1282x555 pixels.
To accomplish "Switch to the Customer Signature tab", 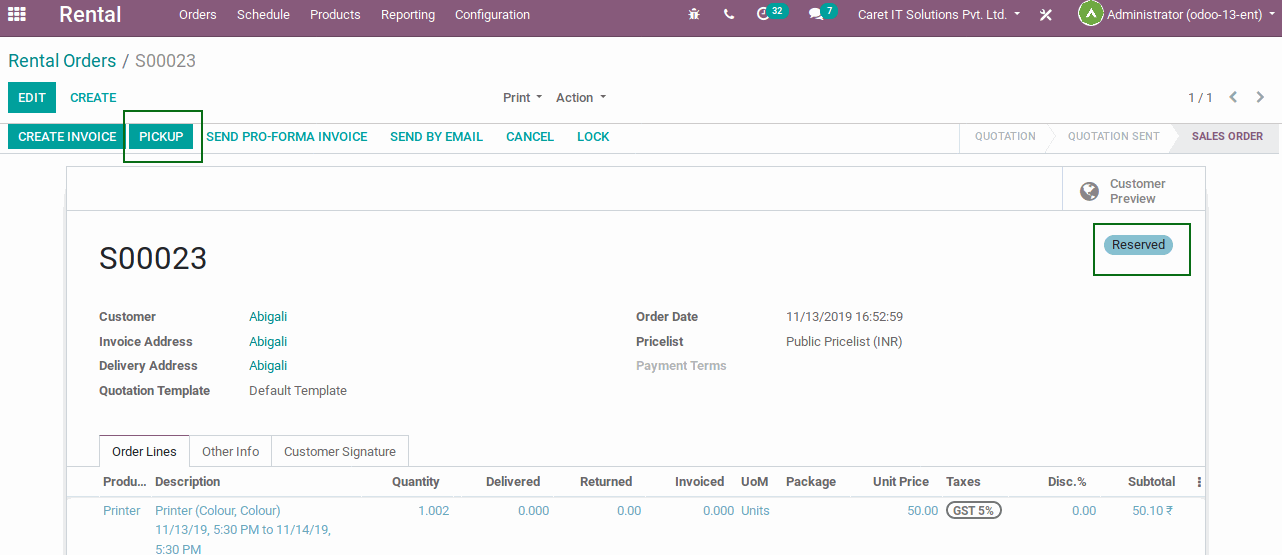I will click(339, 452).
